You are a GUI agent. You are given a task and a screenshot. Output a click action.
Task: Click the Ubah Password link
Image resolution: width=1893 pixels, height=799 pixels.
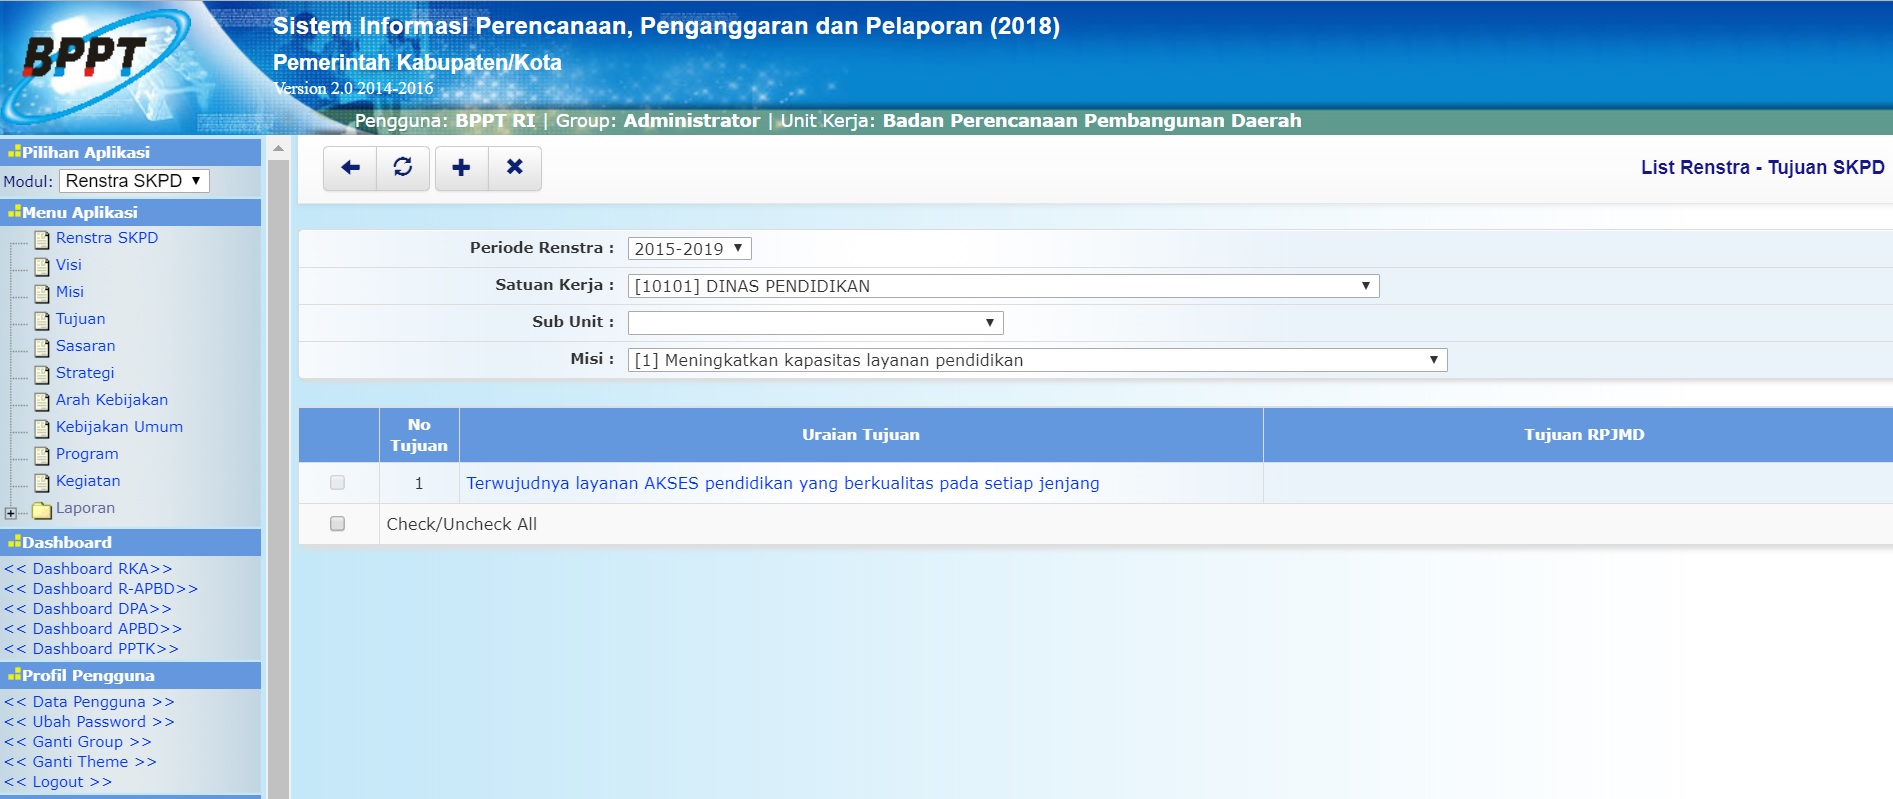coord(89,722)
